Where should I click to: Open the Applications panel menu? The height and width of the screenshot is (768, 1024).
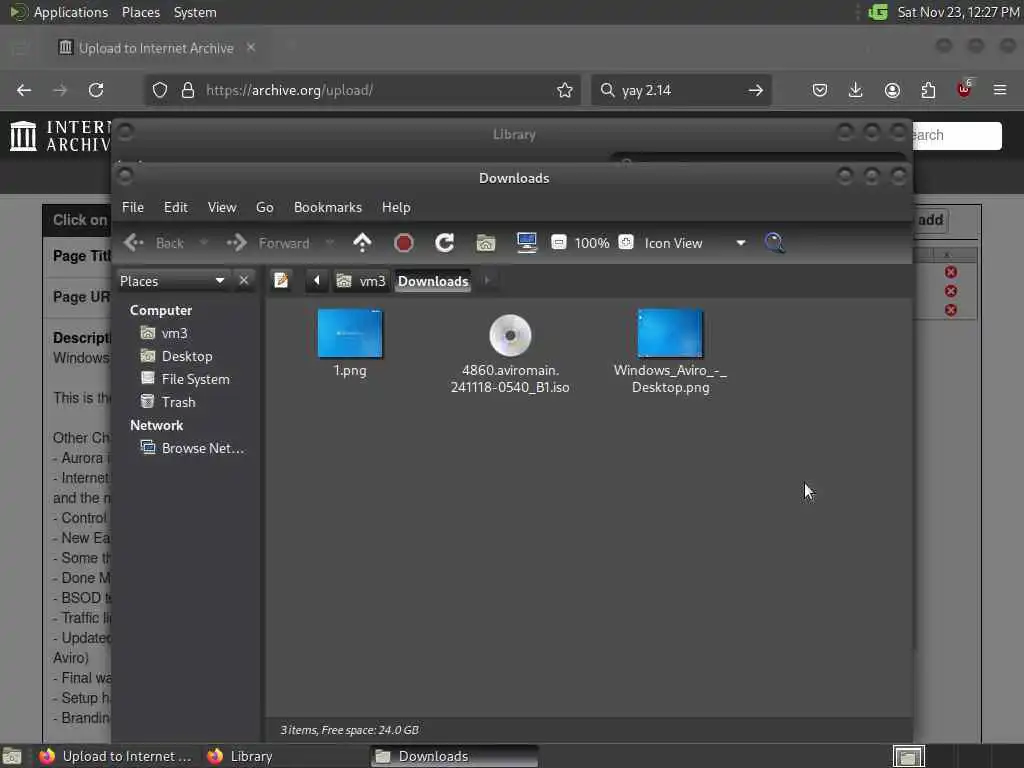click(59, 12)
